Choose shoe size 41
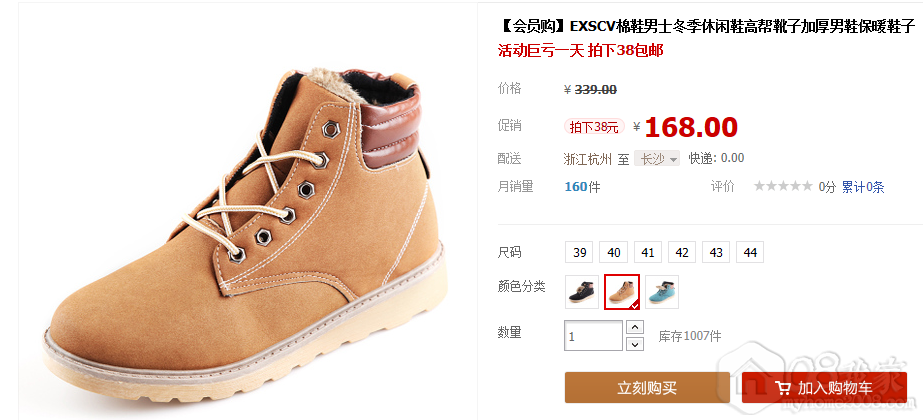The height and width of the screenshot is (420, 923). [648, 253]
